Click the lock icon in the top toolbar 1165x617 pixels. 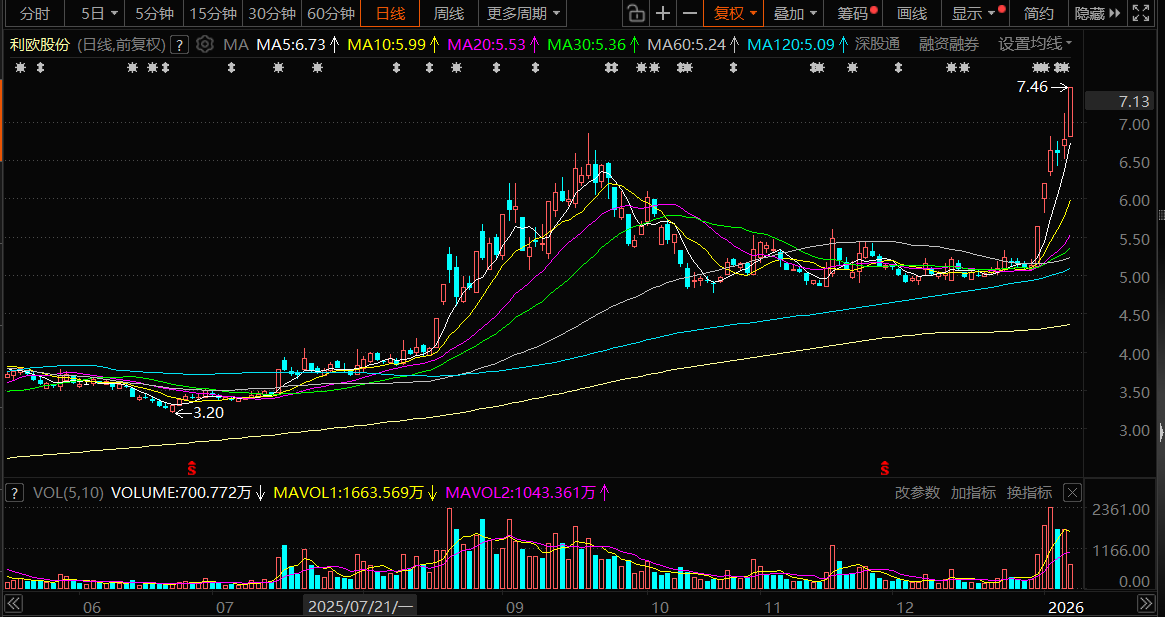(635, 13)
